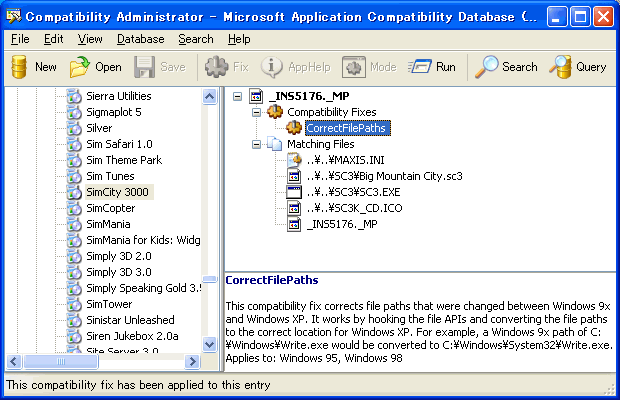The image size is (620, 400).
Task: Click the app list vertical scrollbar thumb
Action: tap(210, 279)
